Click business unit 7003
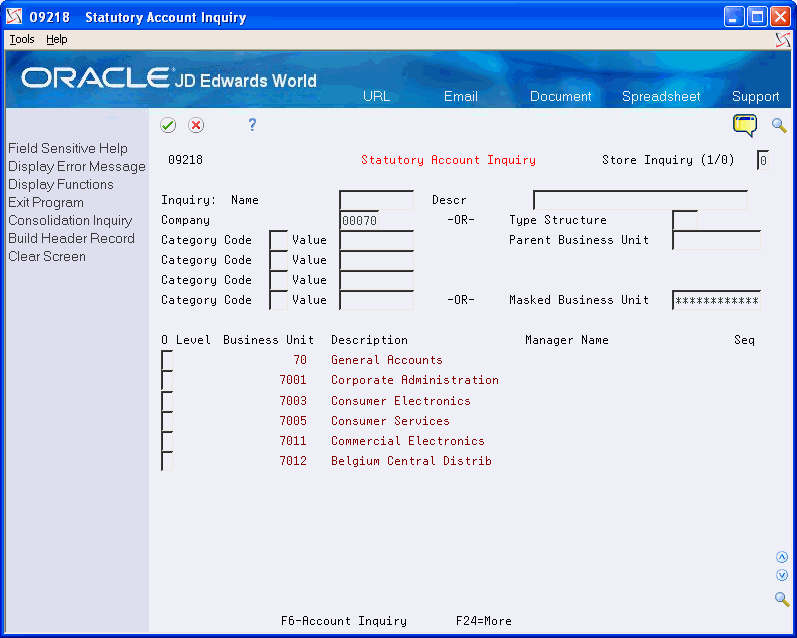Viewport: 797px width, 638px height. pyautogui.click(x=293, y=401)
